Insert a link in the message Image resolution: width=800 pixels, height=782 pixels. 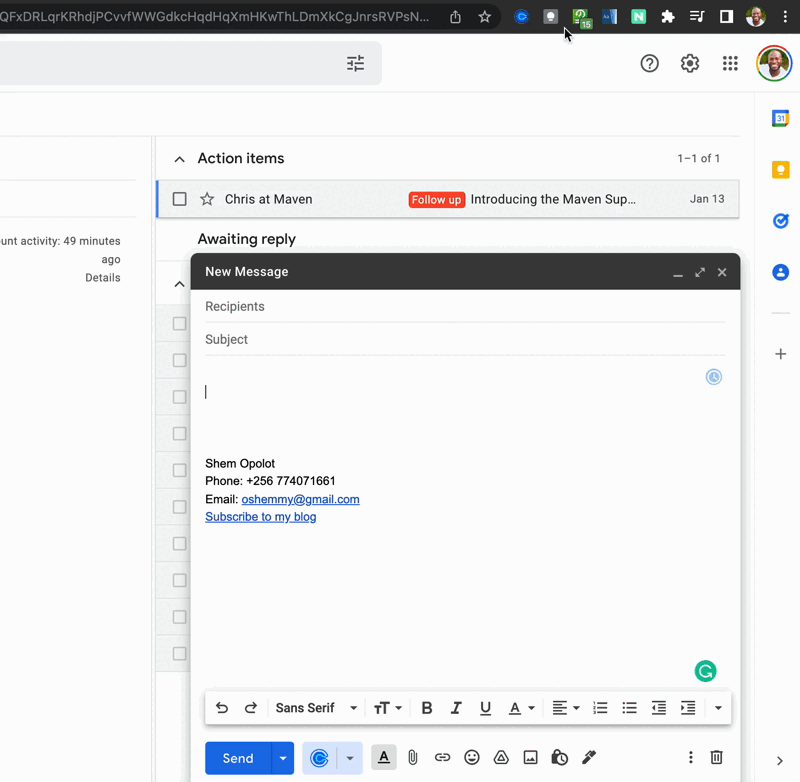(x=442, y=758)
